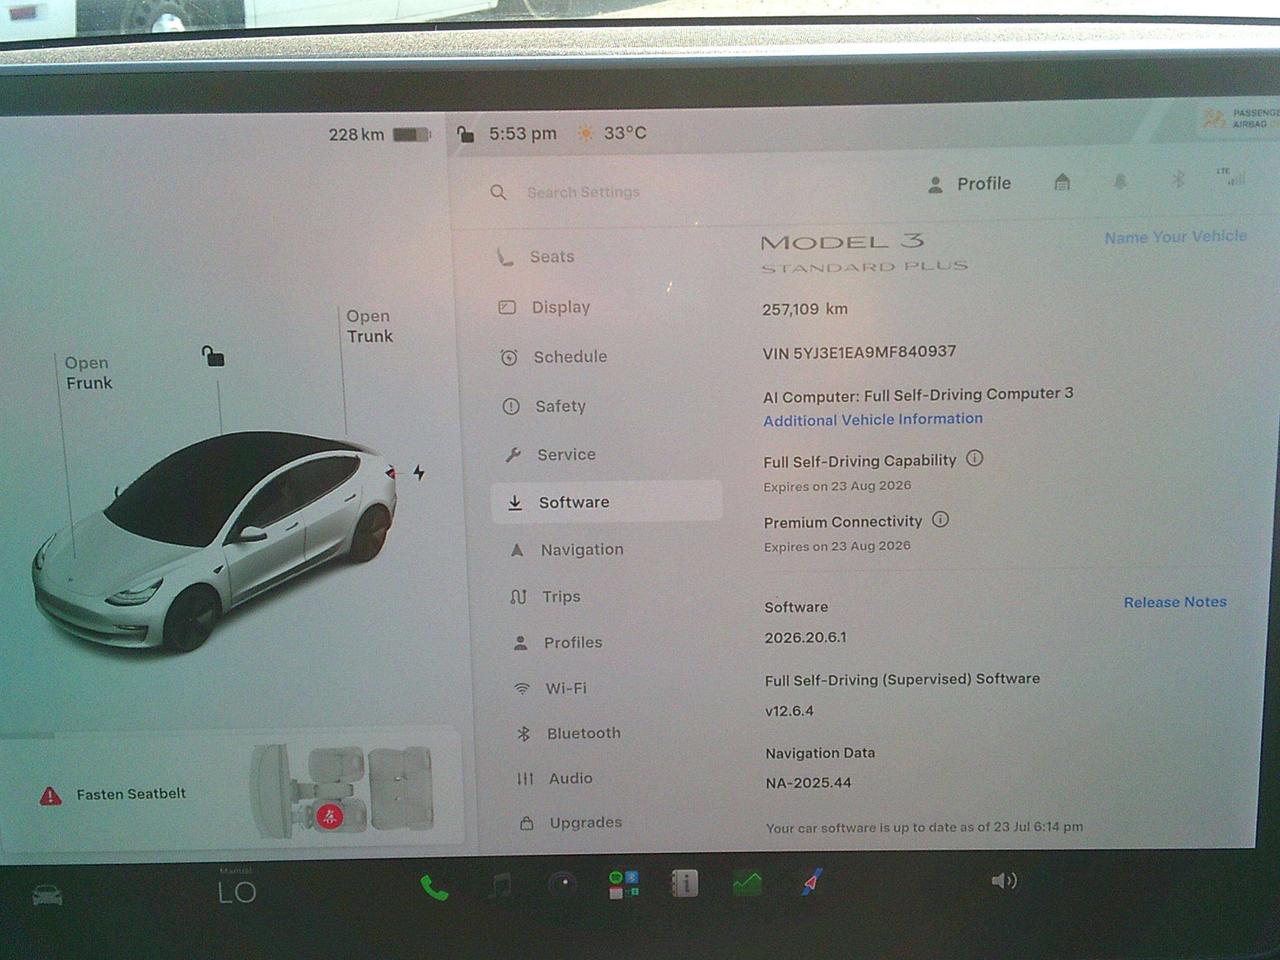
Task: Tap the NA-2025.44 navigation data text
Action: click(x=808, y=783)
